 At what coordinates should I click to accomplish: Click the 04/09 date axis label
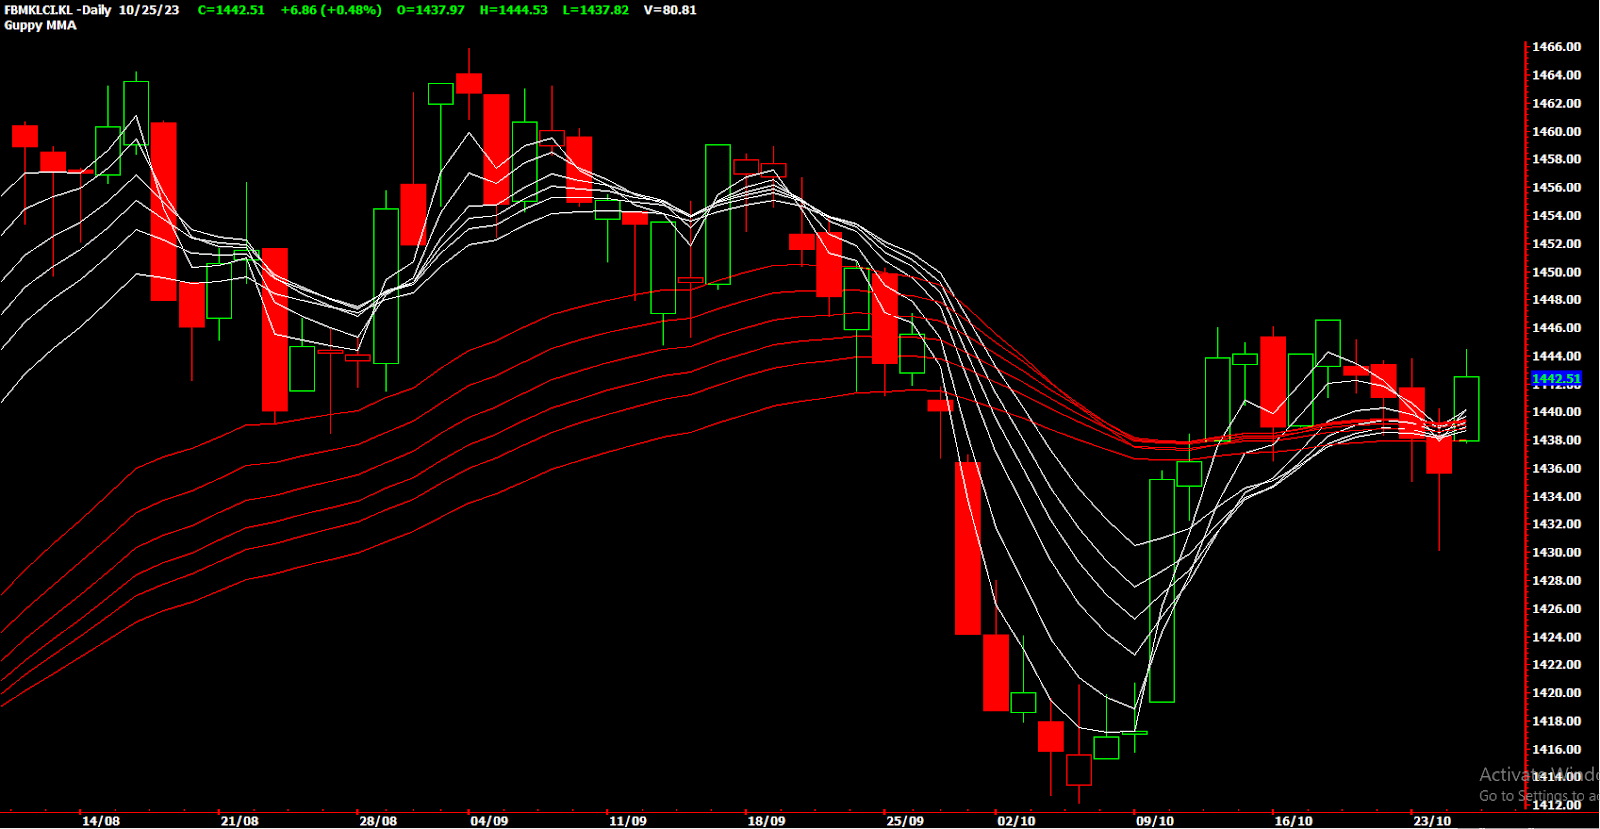(x=489, y=821)
